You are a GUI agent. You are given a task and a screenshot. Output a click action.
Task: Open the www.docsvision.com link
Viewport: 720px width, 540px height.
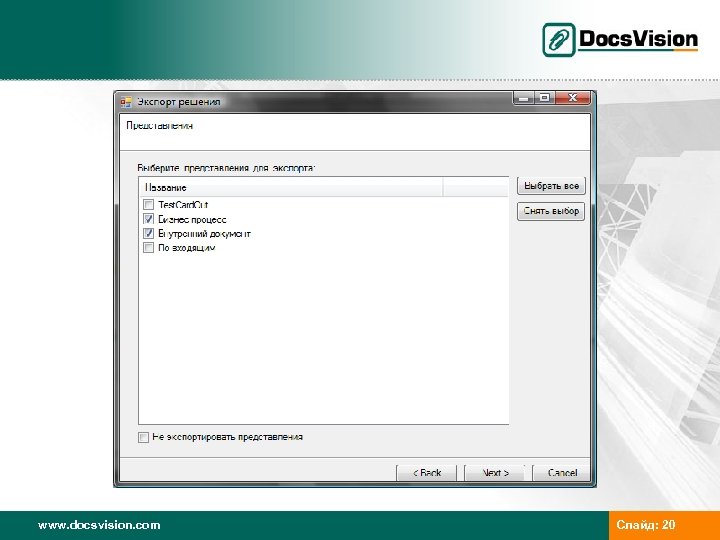tap(99, 525)
